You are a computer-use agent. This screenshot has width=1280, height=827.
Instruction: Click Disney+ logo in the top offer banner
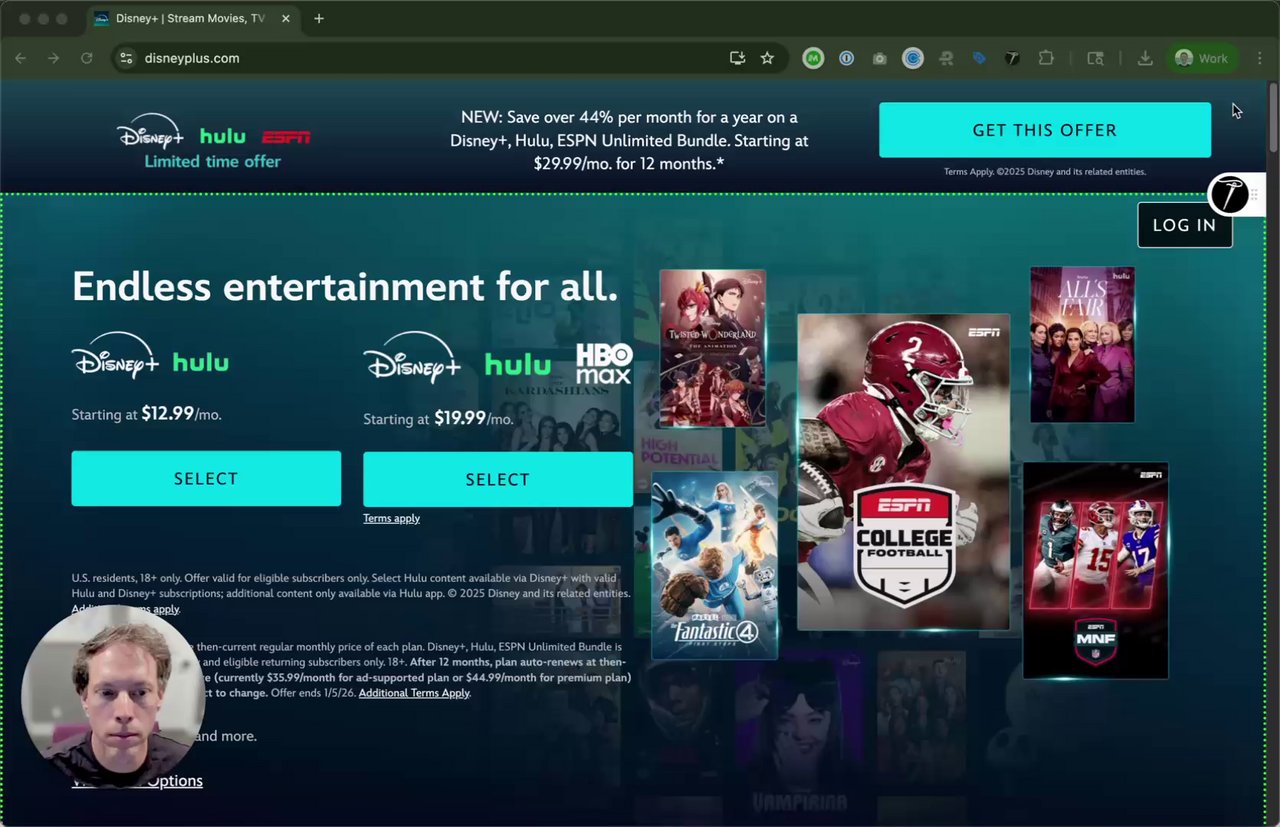(x=150, y=133)
